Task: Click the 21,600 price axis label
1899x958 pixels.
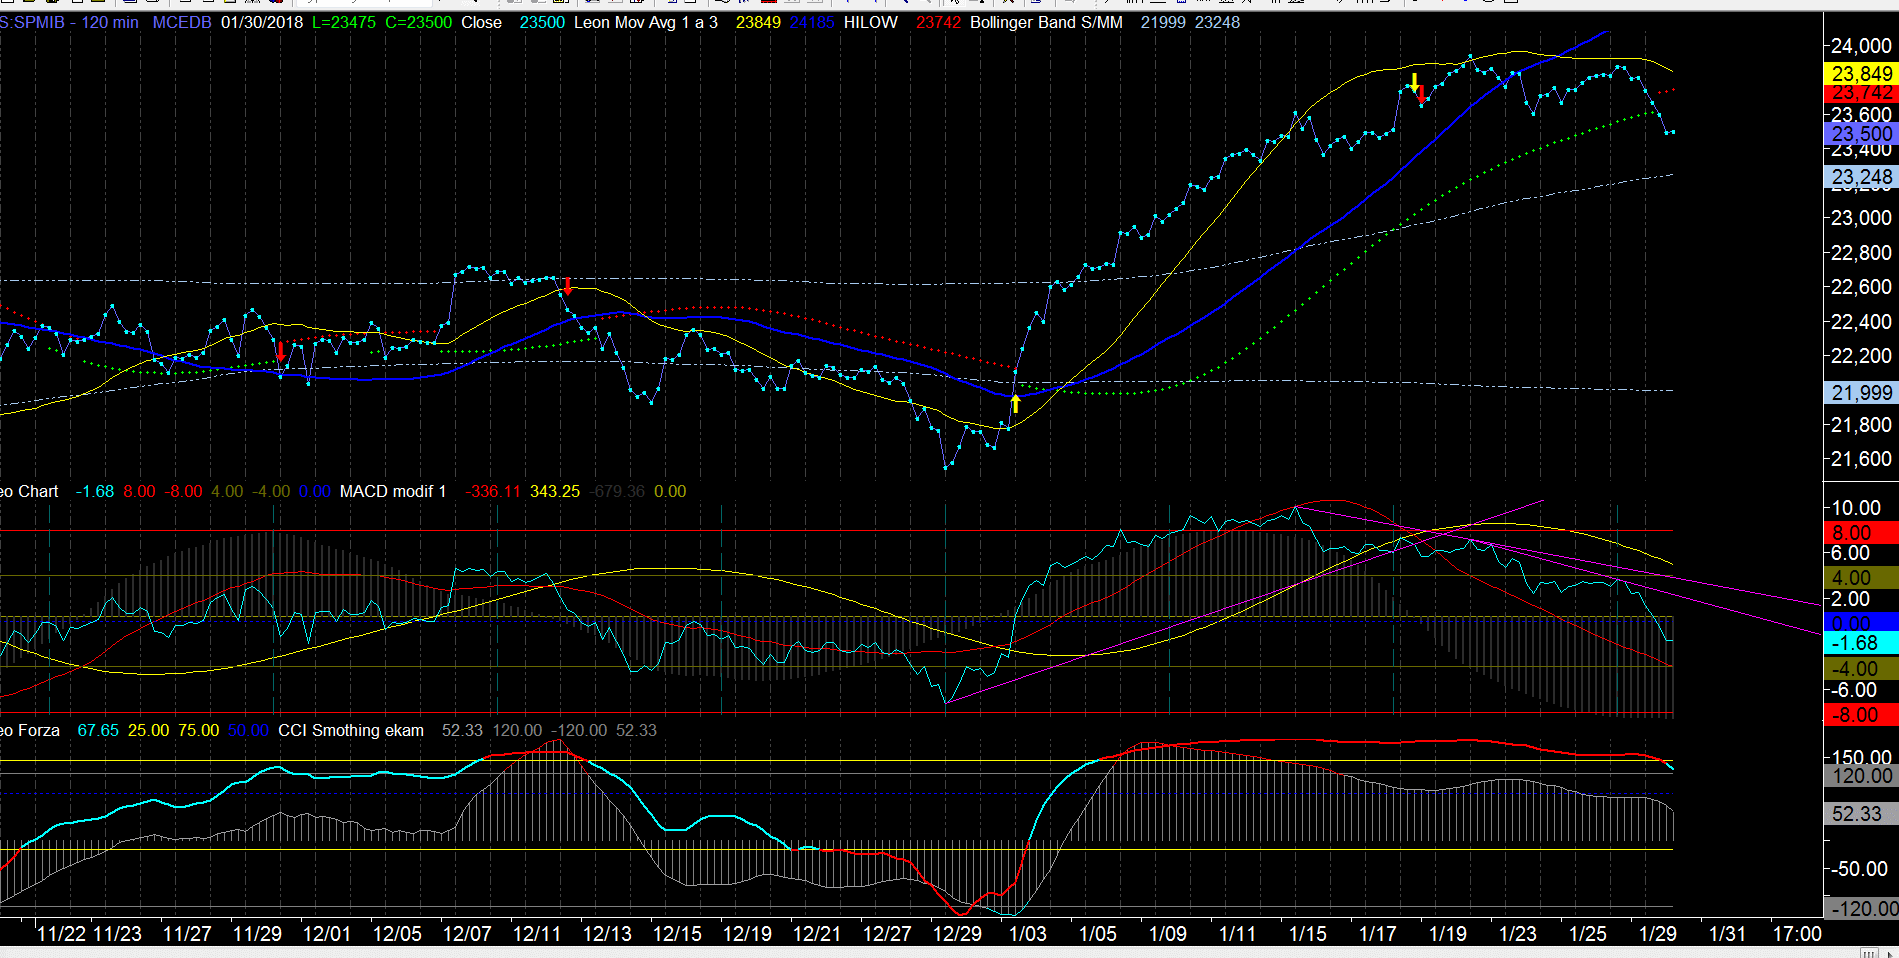Action: click(1861, 459)
